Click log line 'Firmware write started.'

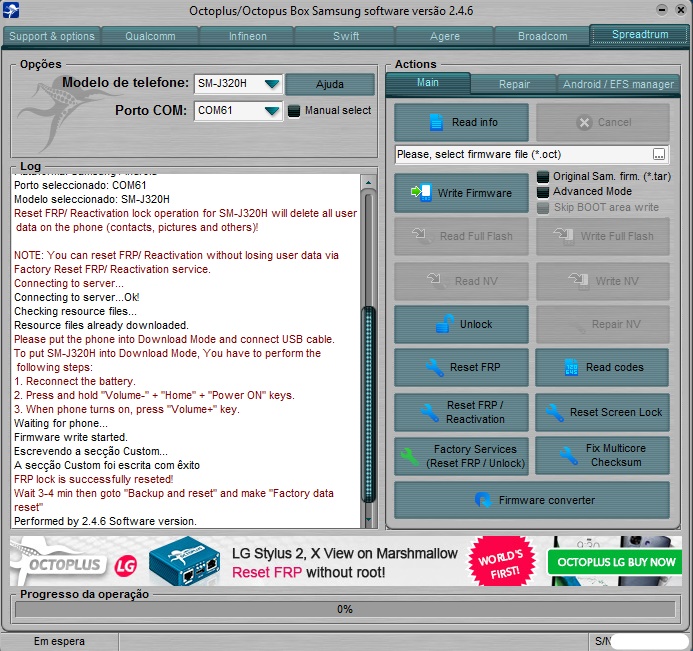pyautogui.click(x=71, y=437)
